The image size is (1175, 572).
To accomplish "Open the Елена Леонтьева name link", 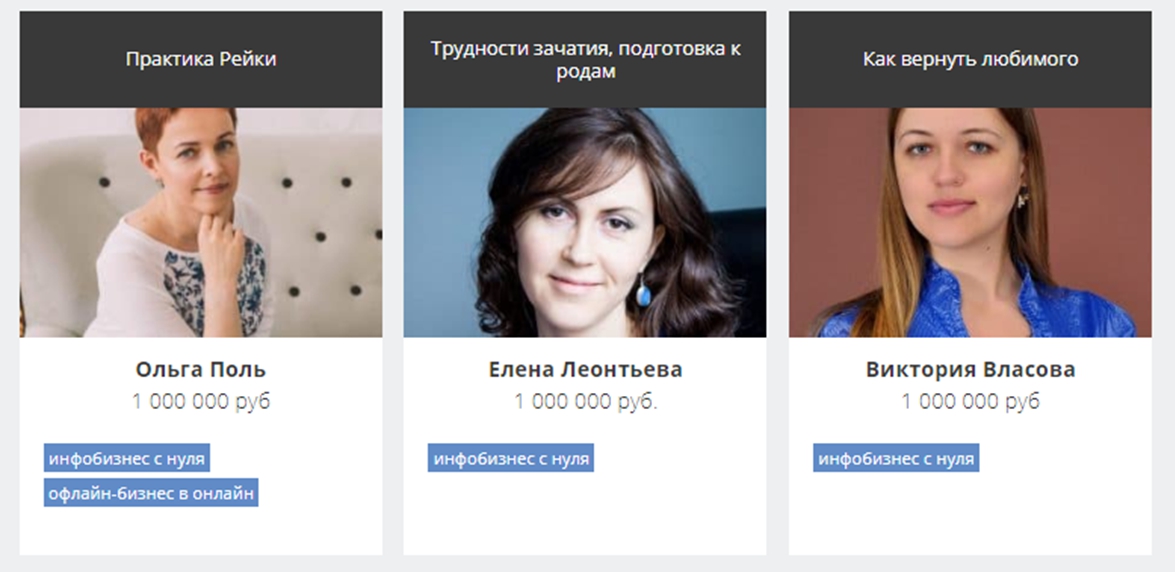I will pyautogui.click(x=585, y=370).
